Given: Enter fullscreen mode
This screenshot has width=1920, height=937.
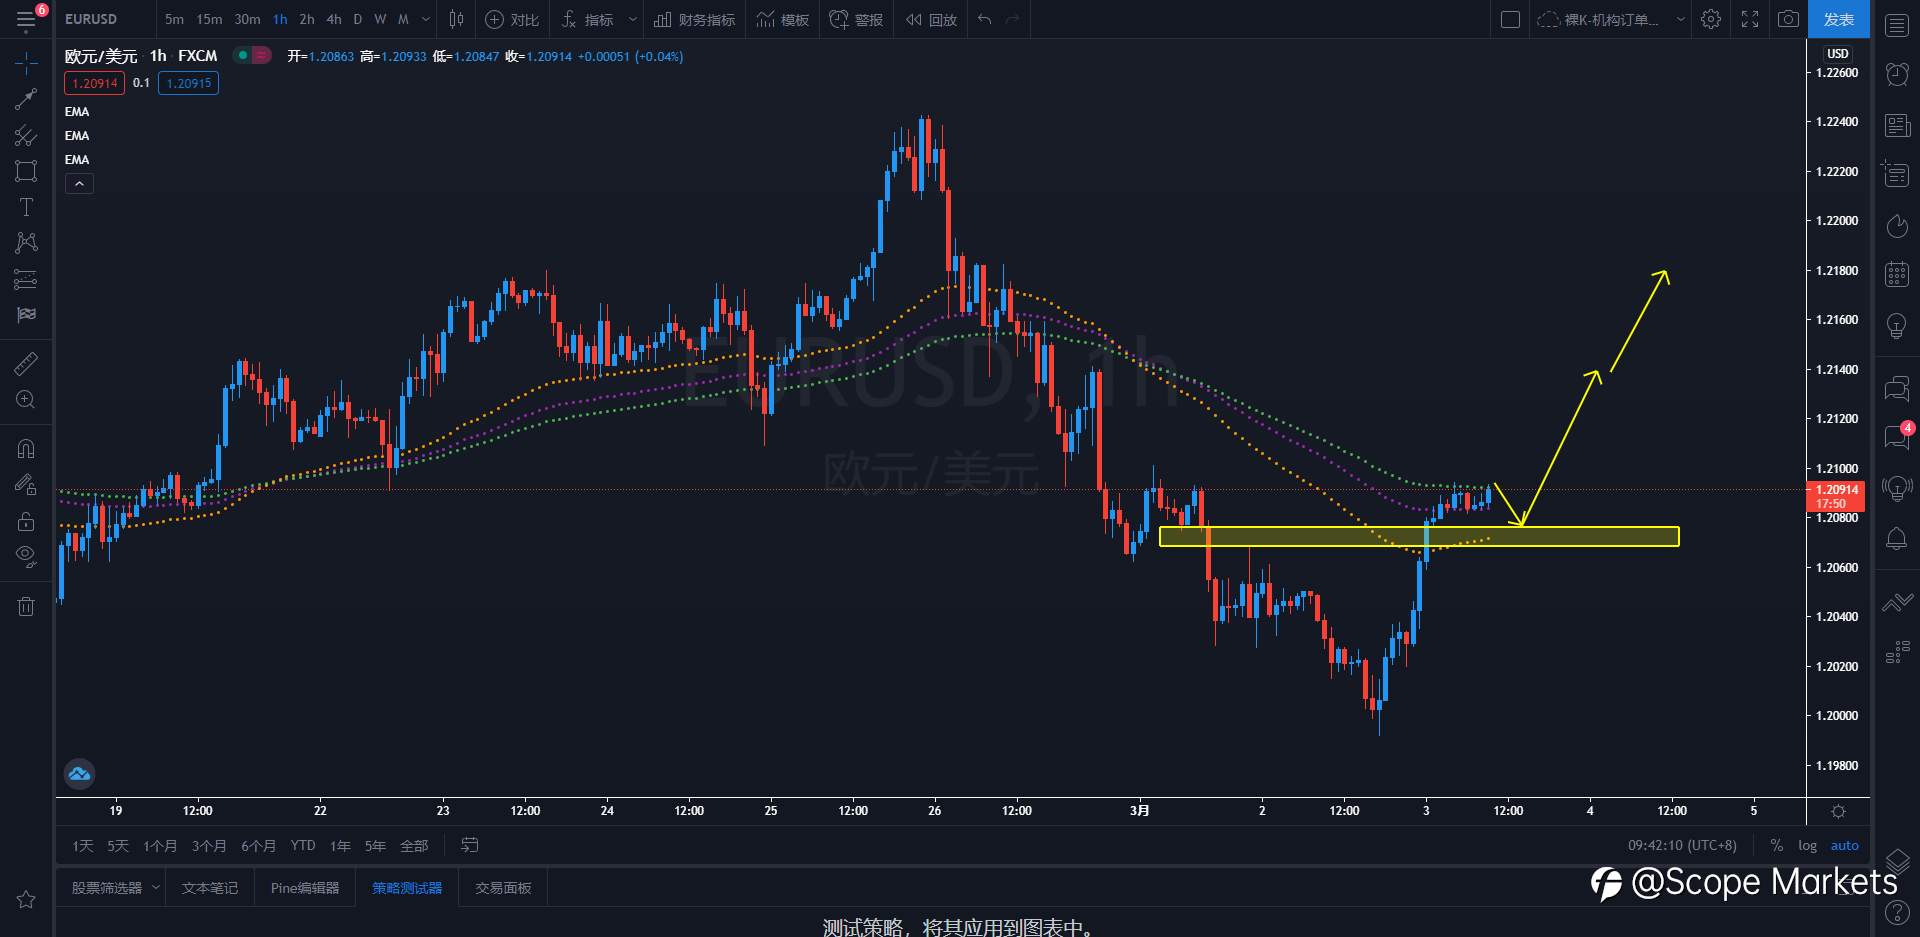Looking at the screenshot, I should [1750, 19].
